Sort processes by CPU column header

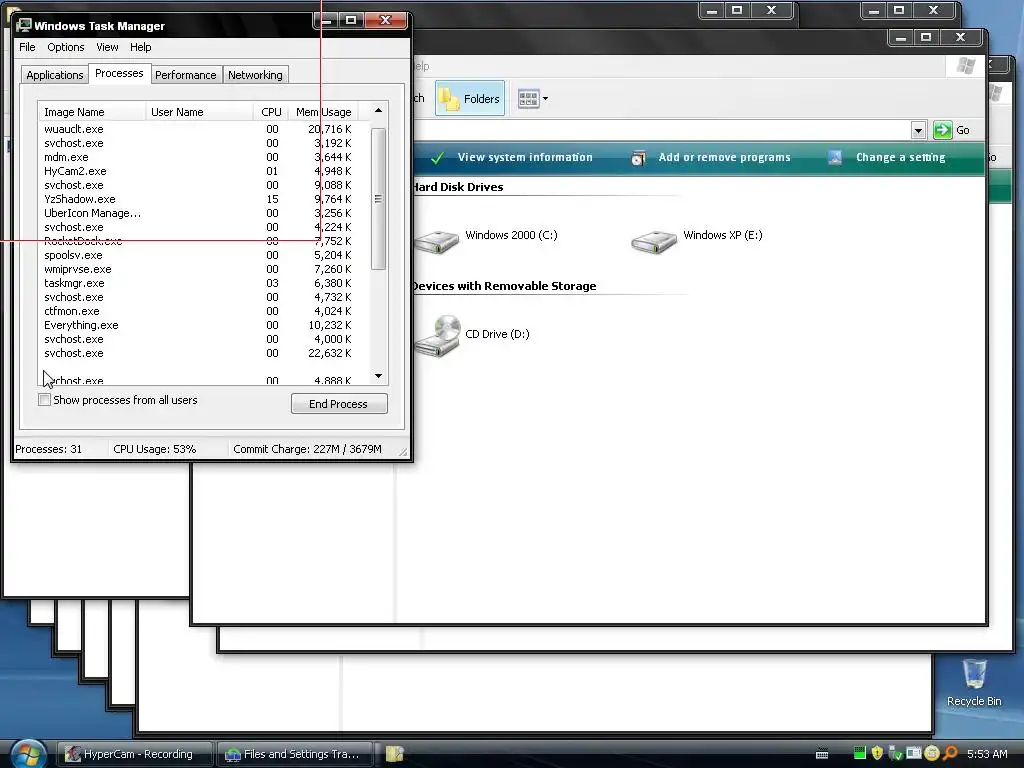click(x=271, y=112)
